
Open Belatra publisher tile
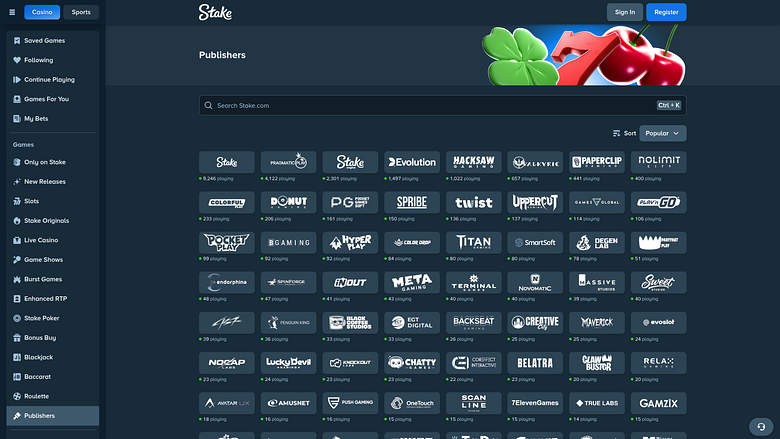(x=535, y=363)
